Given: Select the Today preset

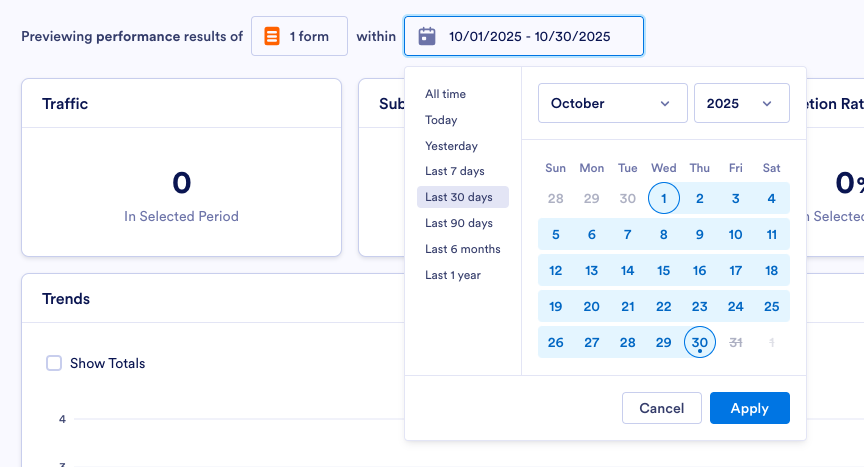Looking at the screenshot, I should coord(441,120).
